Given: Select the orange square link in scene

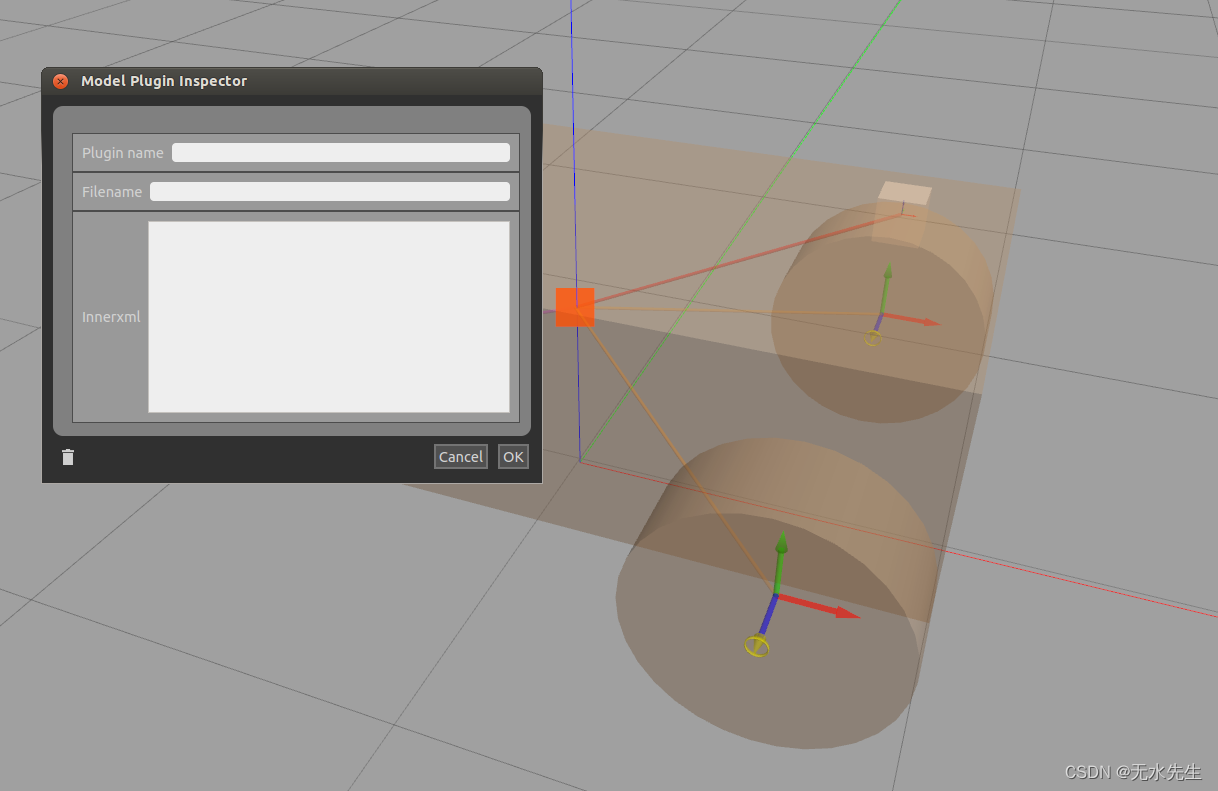Looking at the screenshot, I should coord(575,307).
